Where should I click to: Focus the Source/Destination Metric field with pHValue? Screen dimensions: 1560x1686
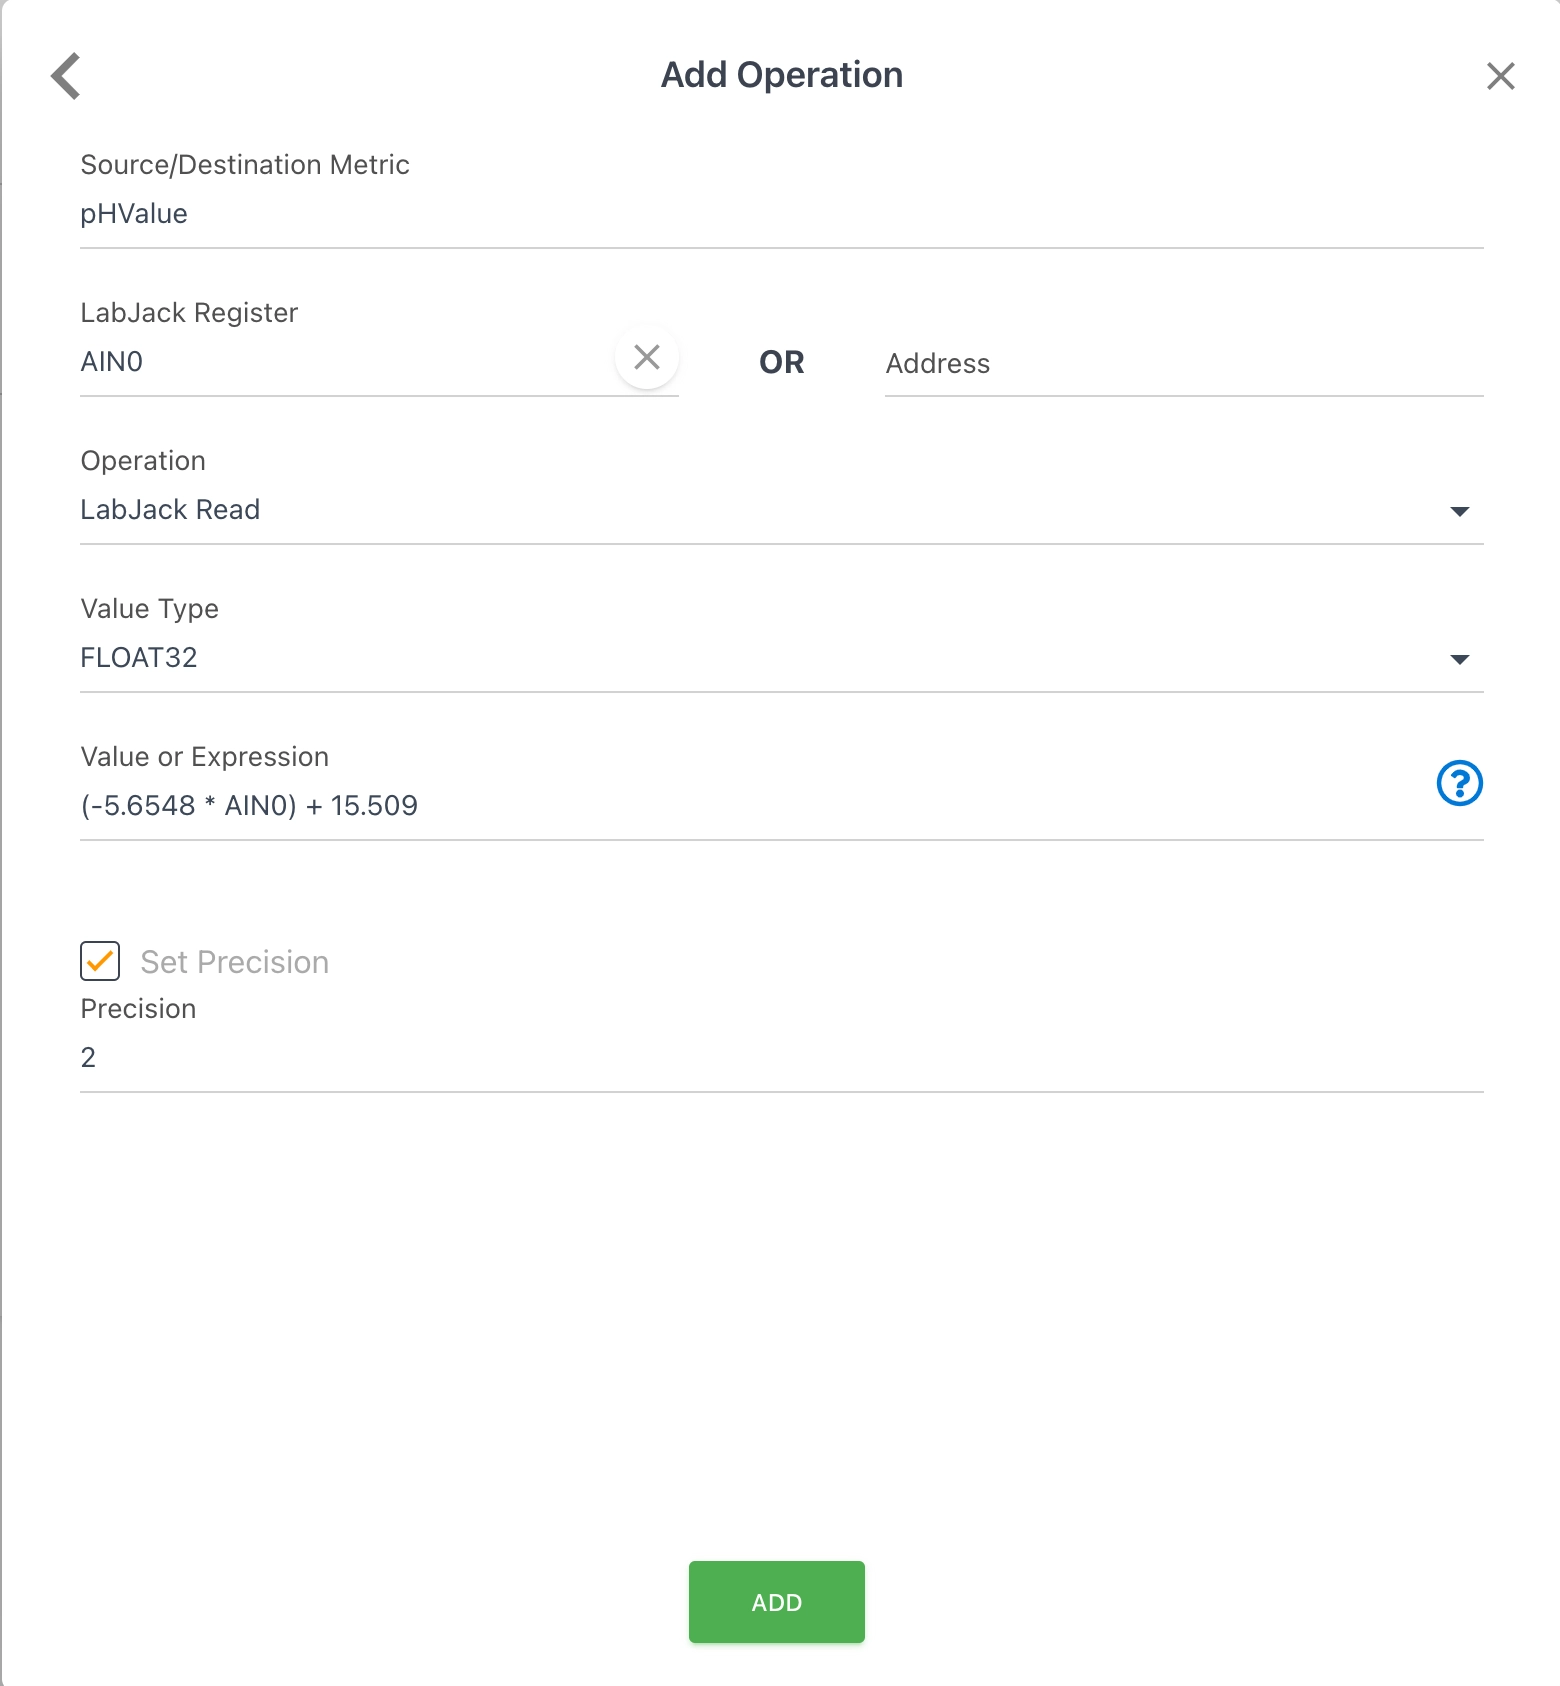pos(781,214)
